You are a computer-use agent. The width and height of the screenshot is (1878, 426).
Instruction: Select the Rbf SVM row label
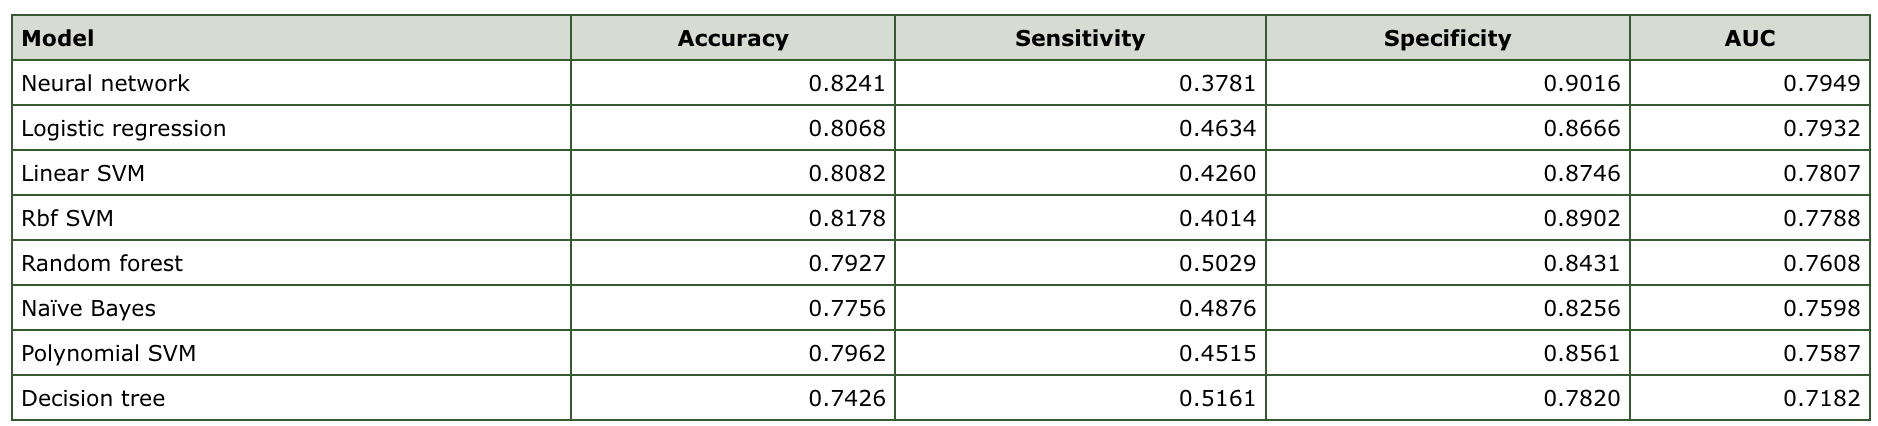[67, 218]
